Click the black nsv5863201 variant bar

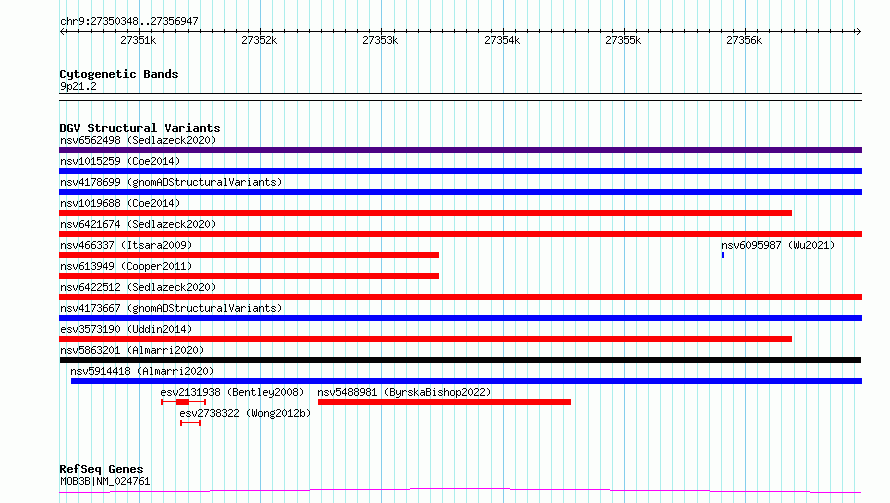click(x=460, y=360)
